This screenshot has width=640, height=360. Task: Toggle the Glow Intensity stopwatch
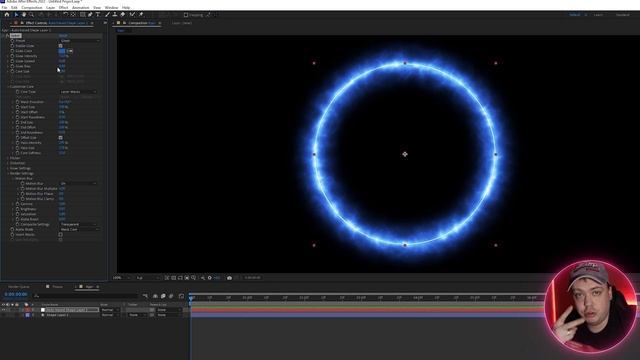point(12,56)
